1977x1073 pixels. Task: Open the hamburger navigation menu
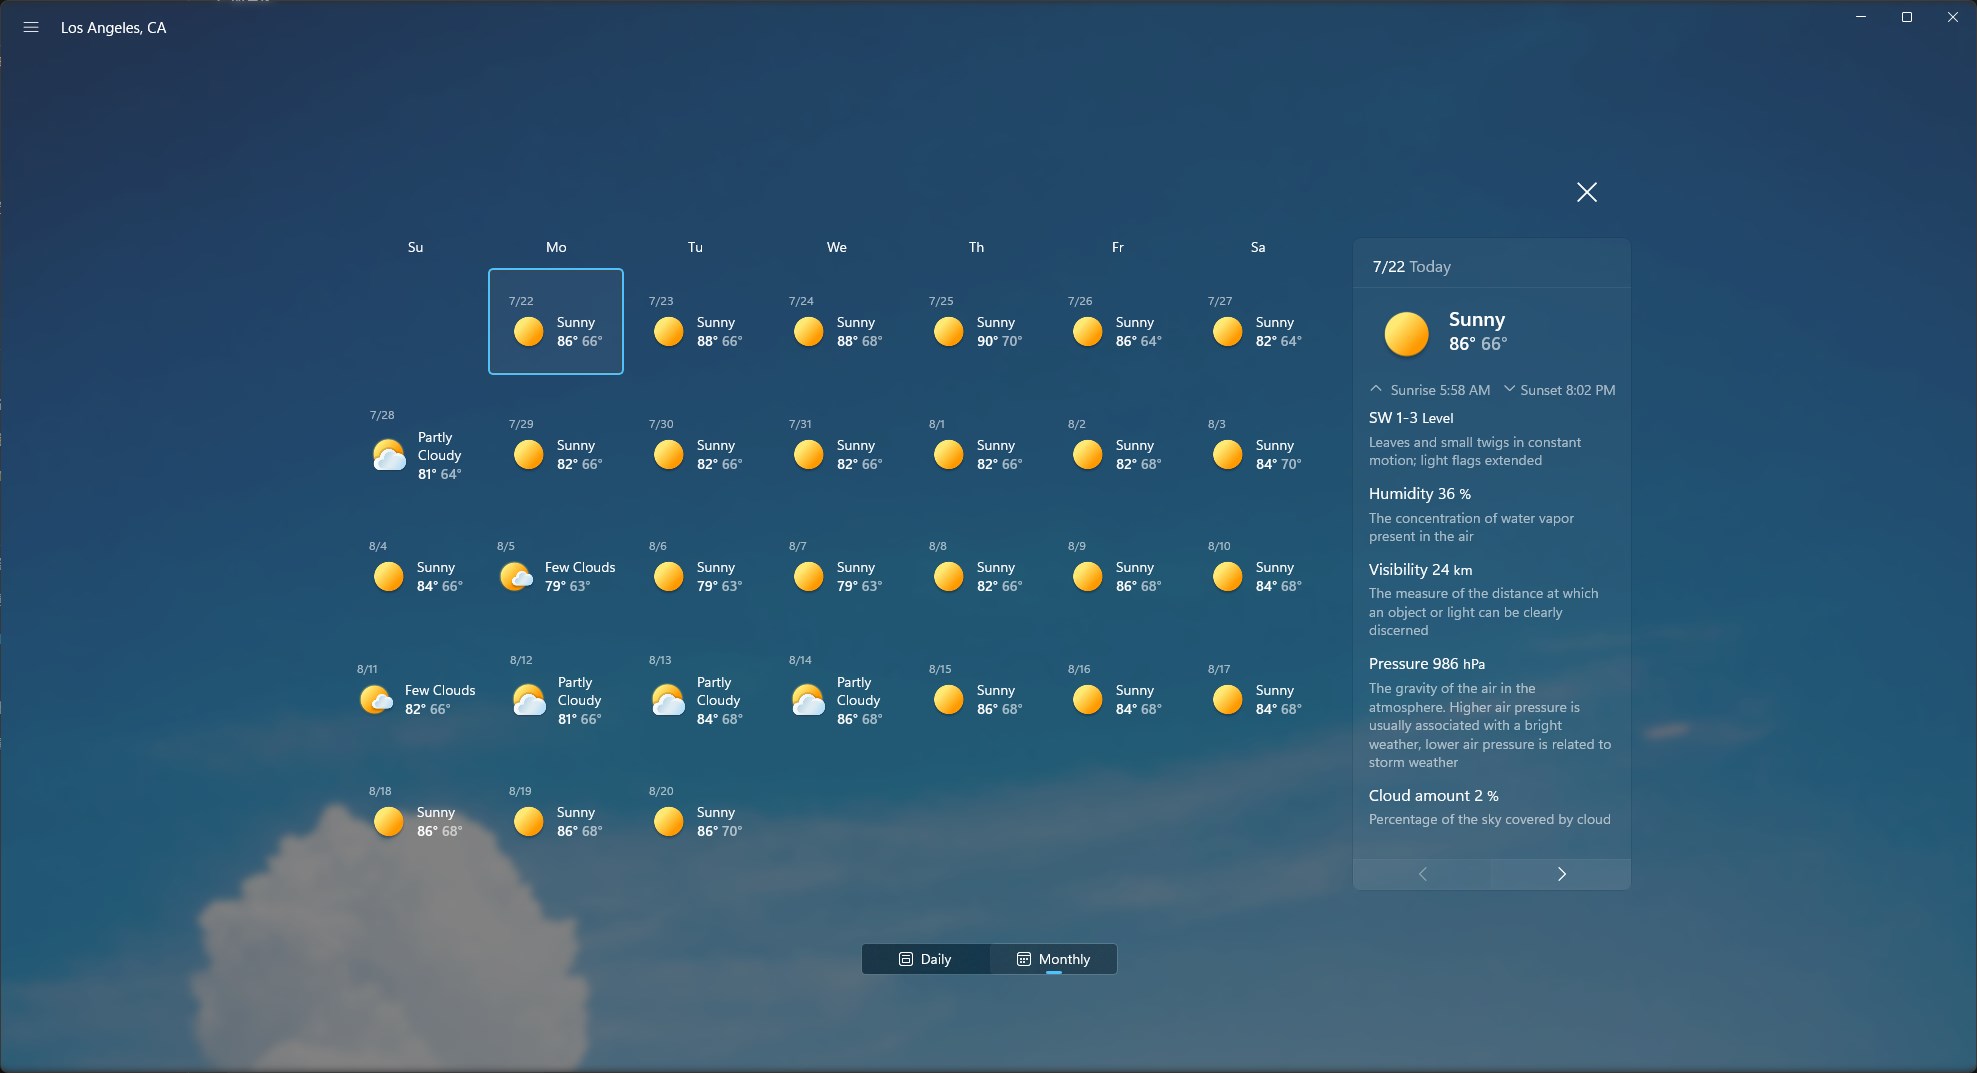tap(30, 27)
